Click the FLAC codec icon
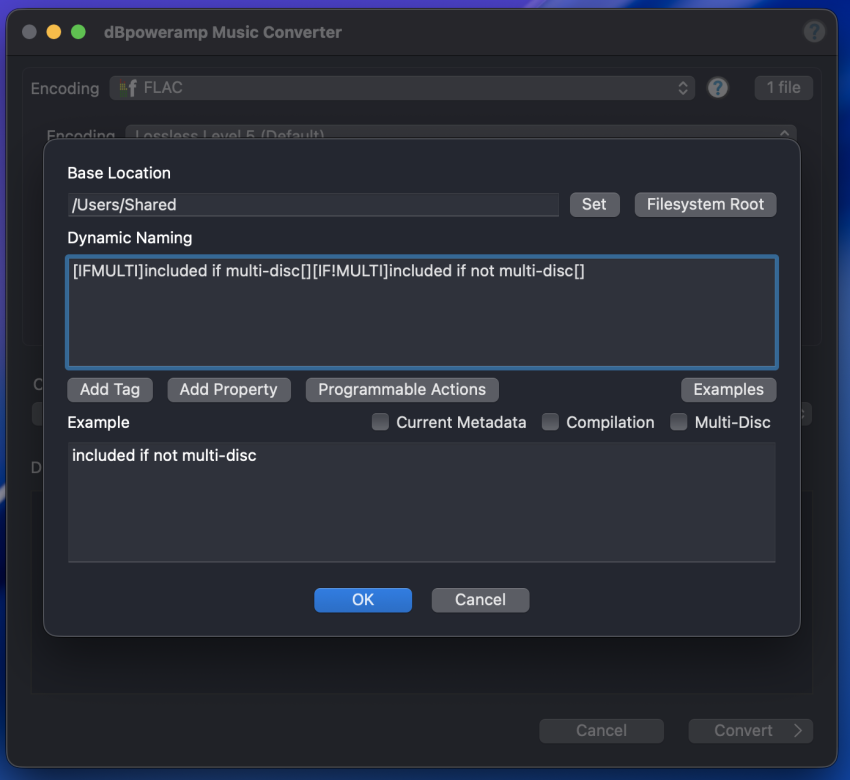The height and width of the screenshot is (780, 850). (128, 88)
